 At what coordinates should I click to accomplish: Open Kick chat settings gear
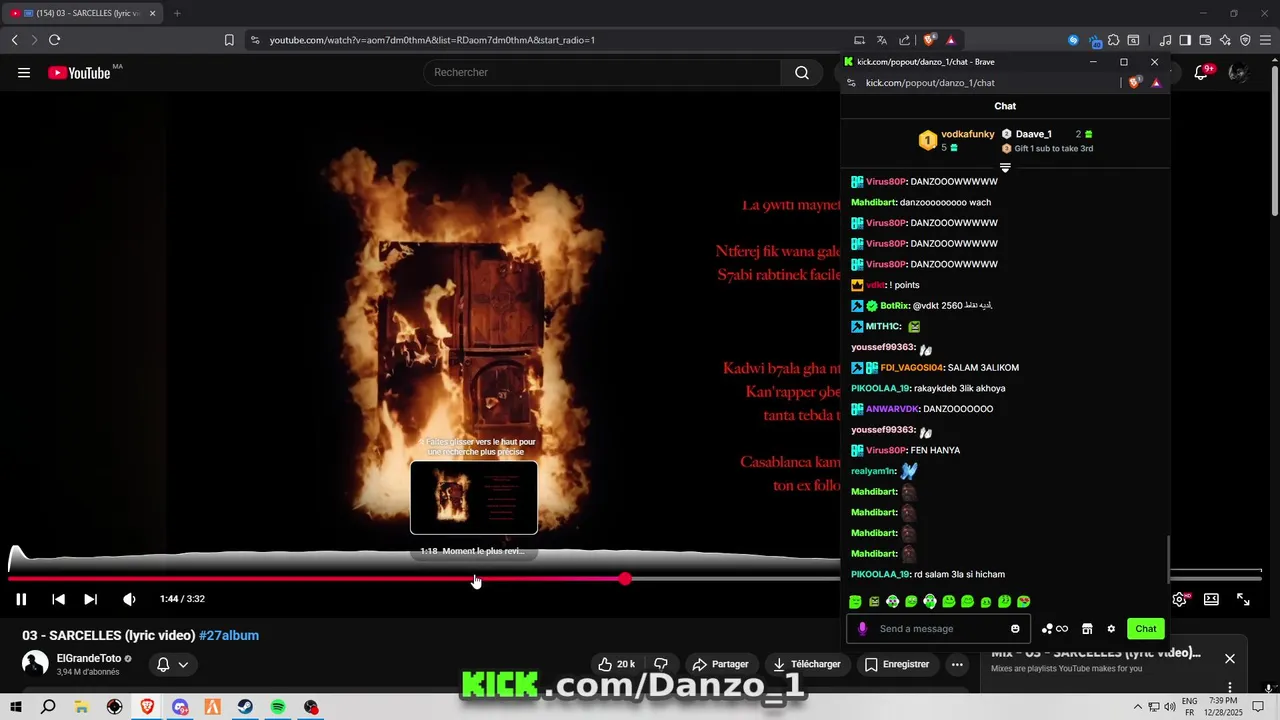coord(1111,629)
